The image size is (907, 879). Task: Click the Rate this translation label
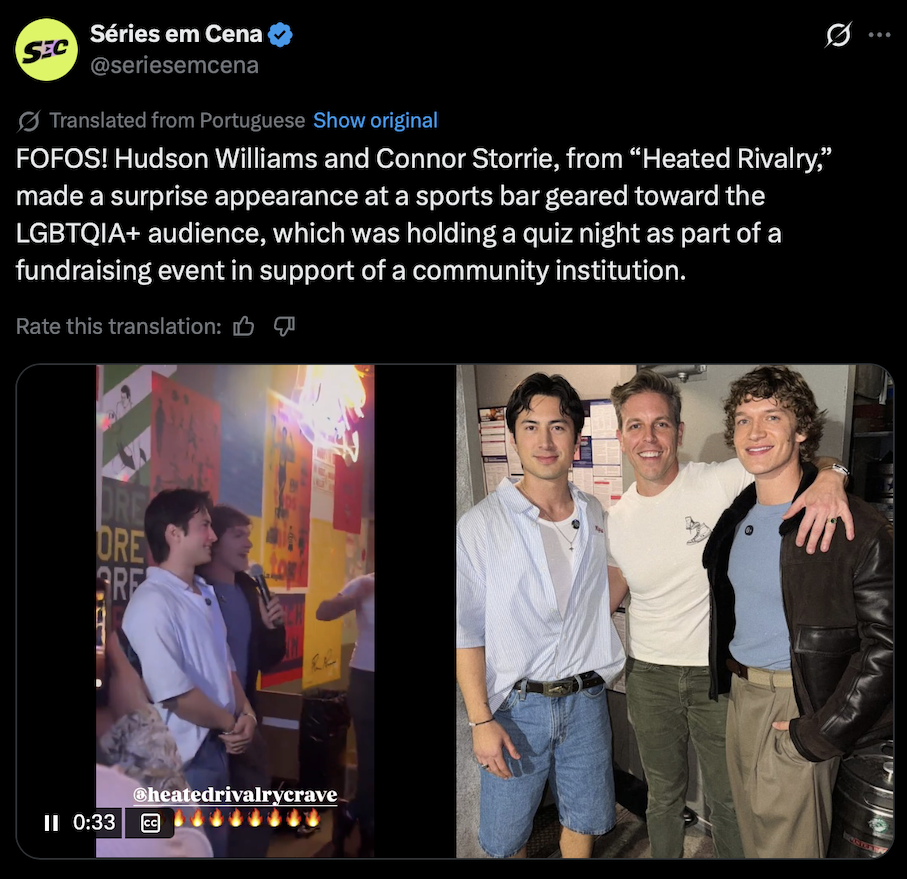point(119,327)
